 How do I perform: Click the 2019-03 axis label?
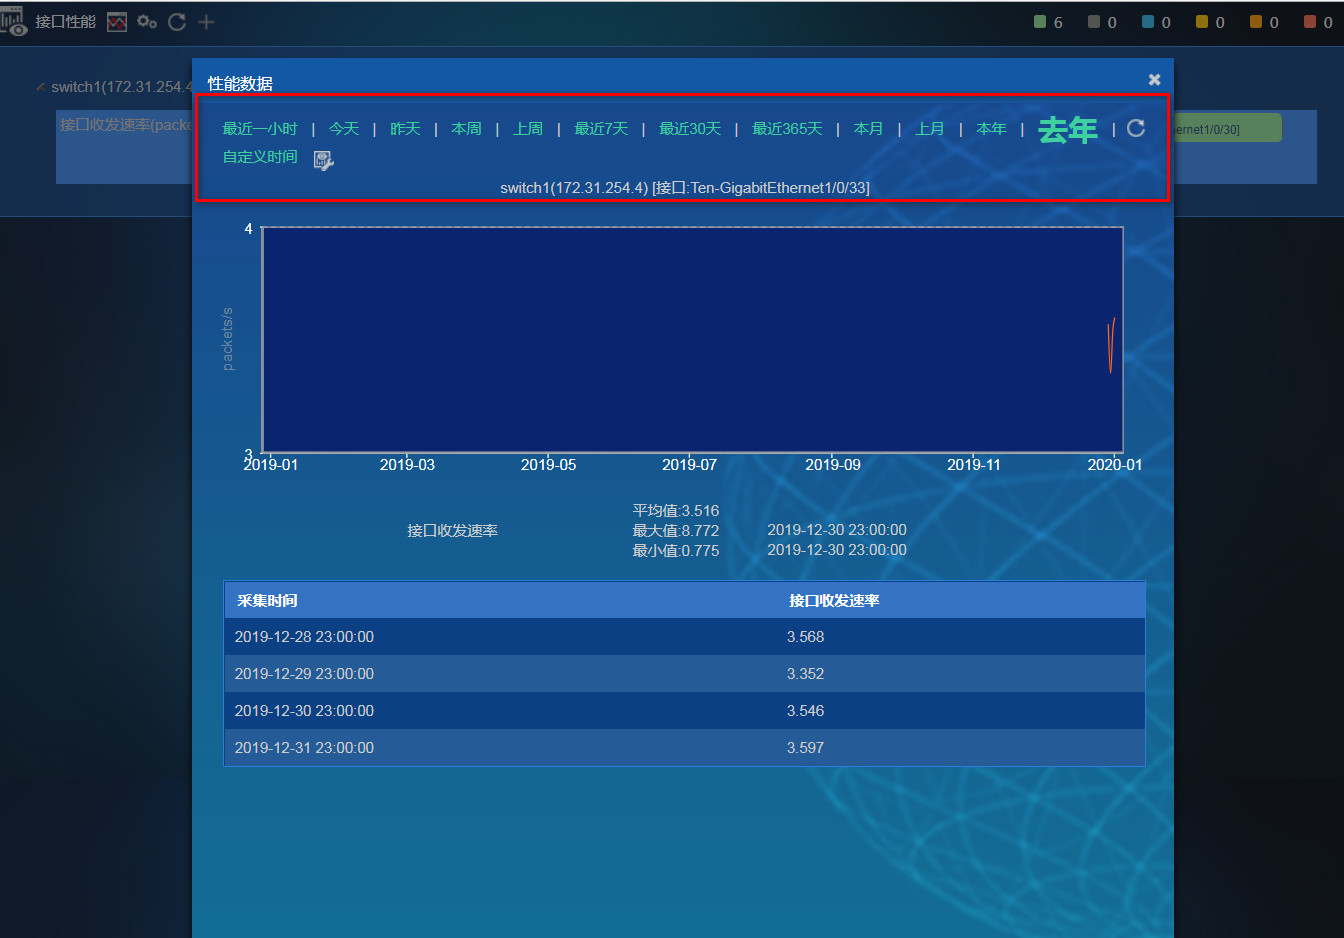(407, 465)
